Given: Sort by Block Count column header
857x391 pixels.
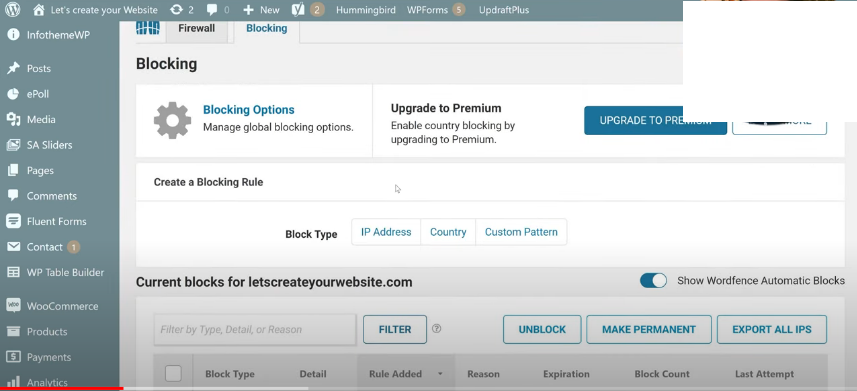Looking at the screenshot, I should point(662,374).
